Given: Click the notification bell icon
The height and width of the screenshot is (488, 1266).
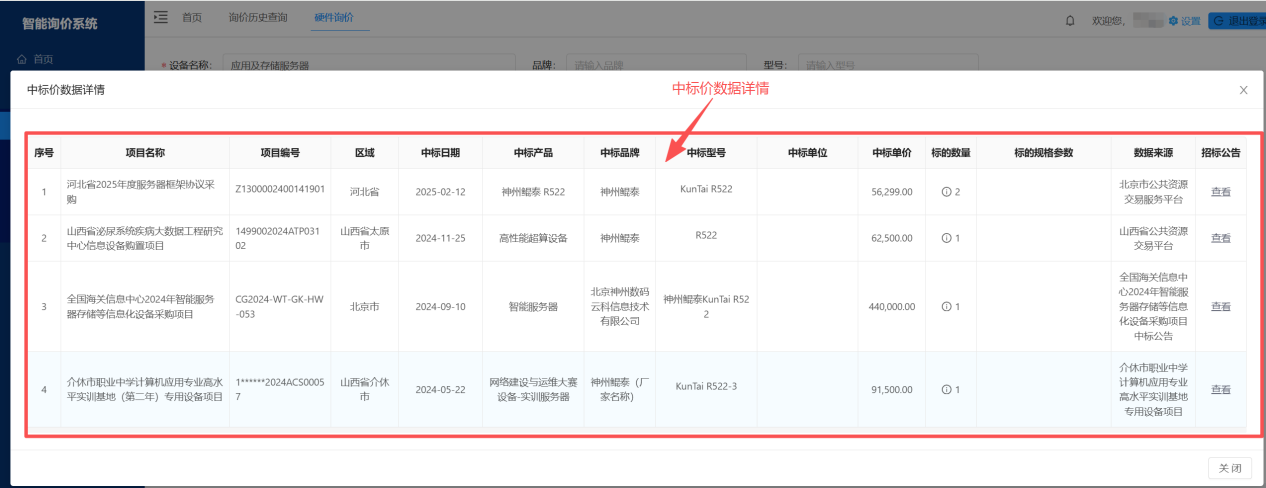Looking at the screenshot, I should tap(1070, 20).
